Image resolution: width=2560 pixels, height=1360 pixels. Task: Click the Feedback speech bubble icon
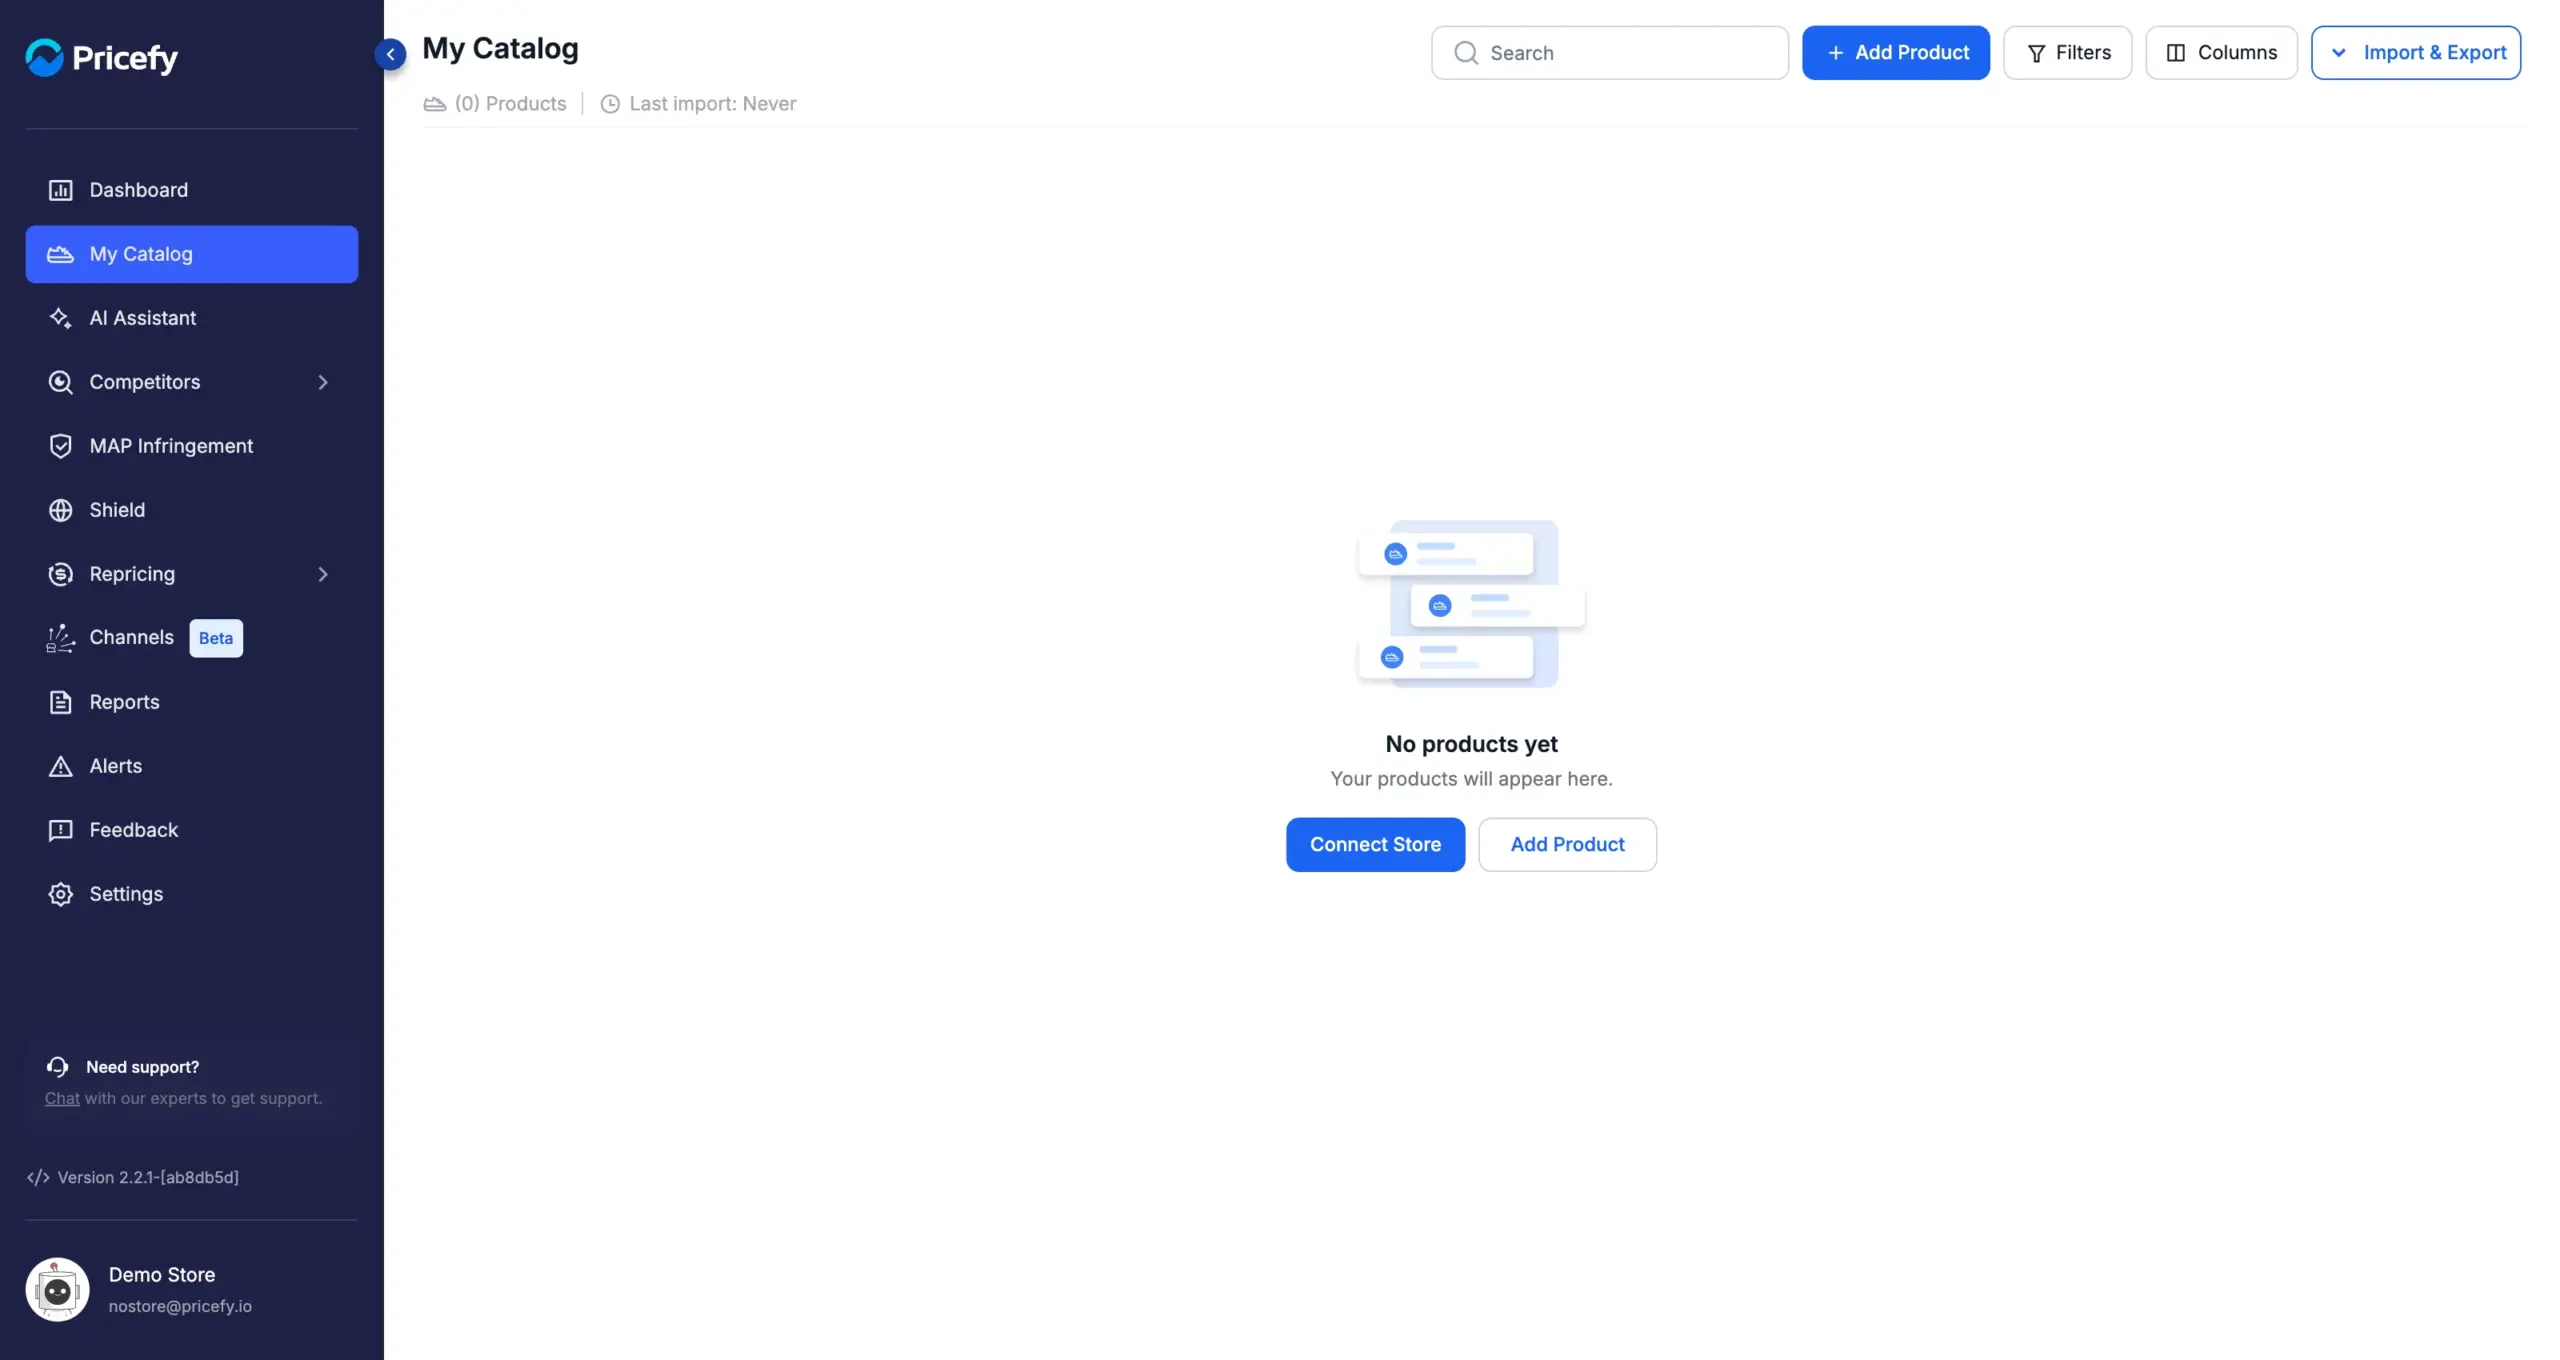pos(60,830)
